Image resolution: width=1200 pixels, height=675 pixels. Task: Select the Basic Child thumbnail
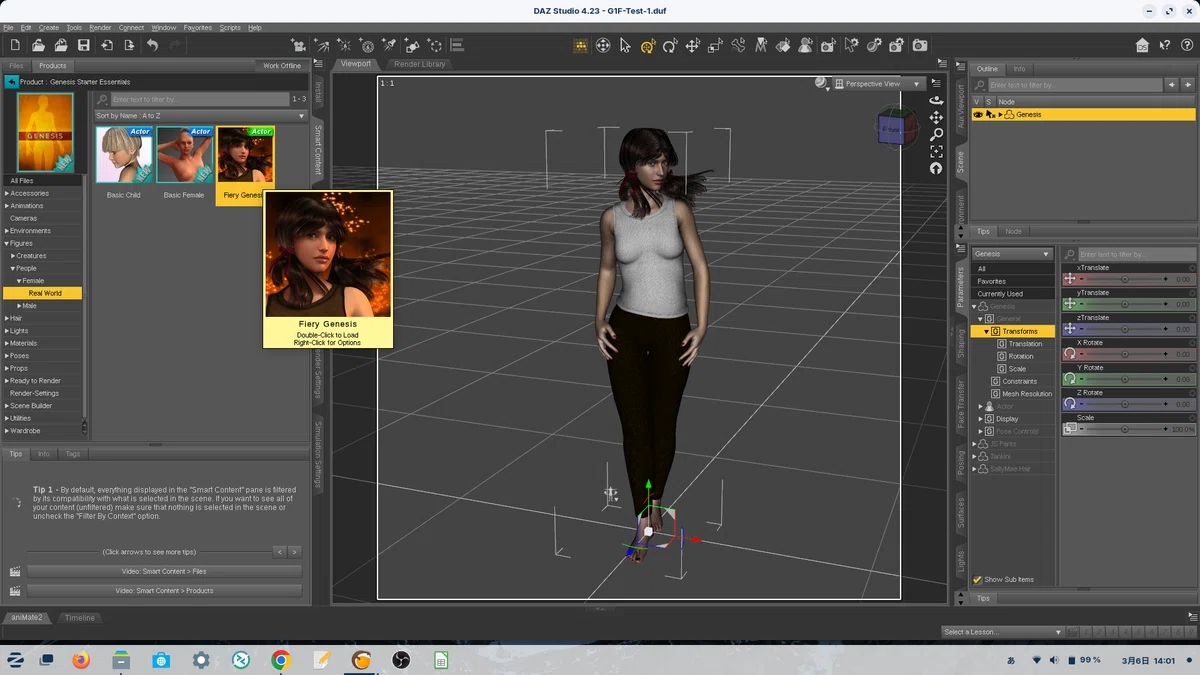point(124,155)
